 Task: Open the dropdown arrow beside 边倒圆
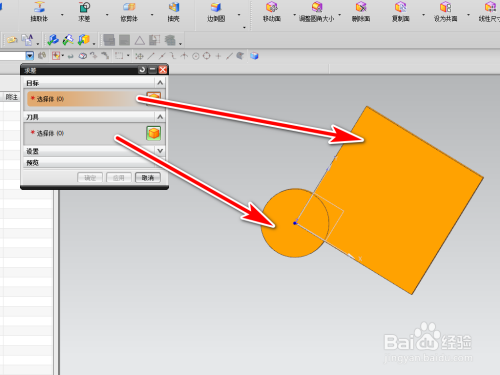click(239, 15)
